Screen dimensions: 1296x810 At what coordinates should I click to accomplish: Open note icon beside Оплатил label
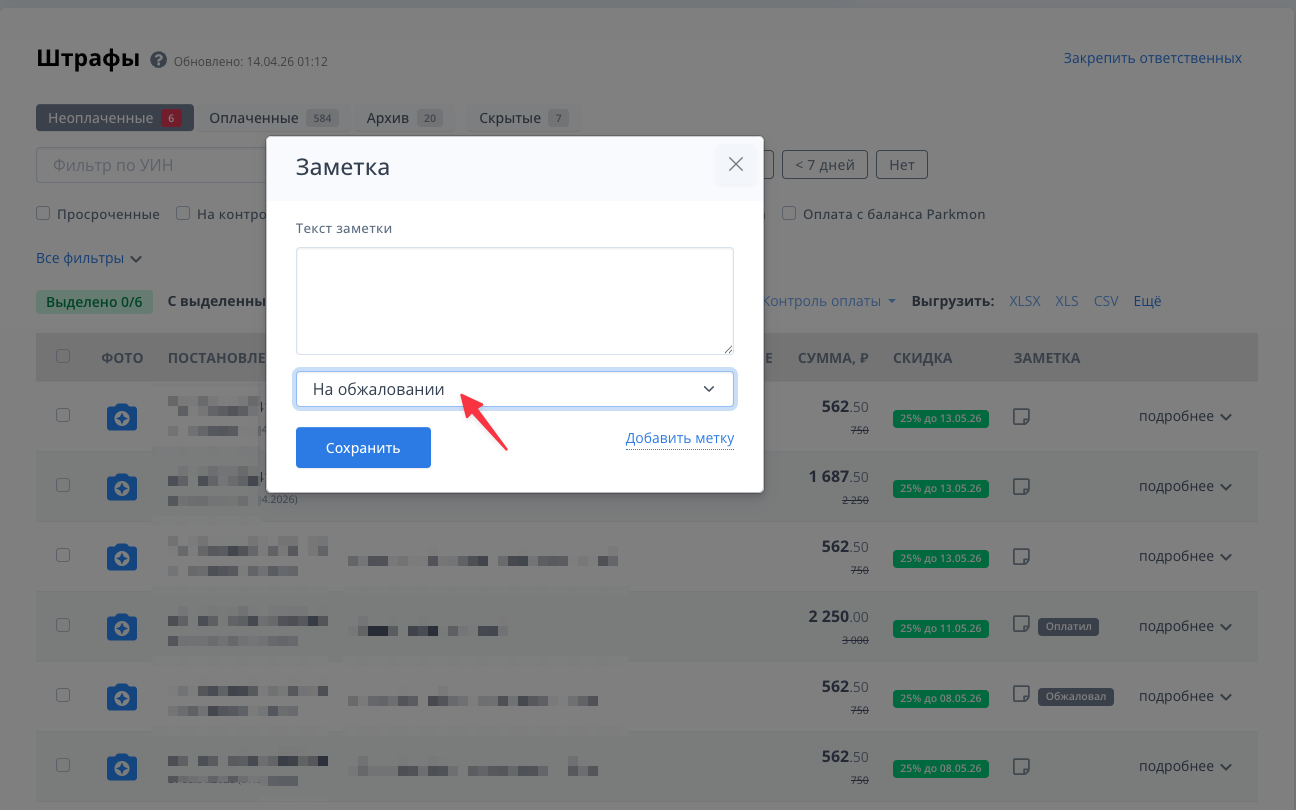point(1021,625)
